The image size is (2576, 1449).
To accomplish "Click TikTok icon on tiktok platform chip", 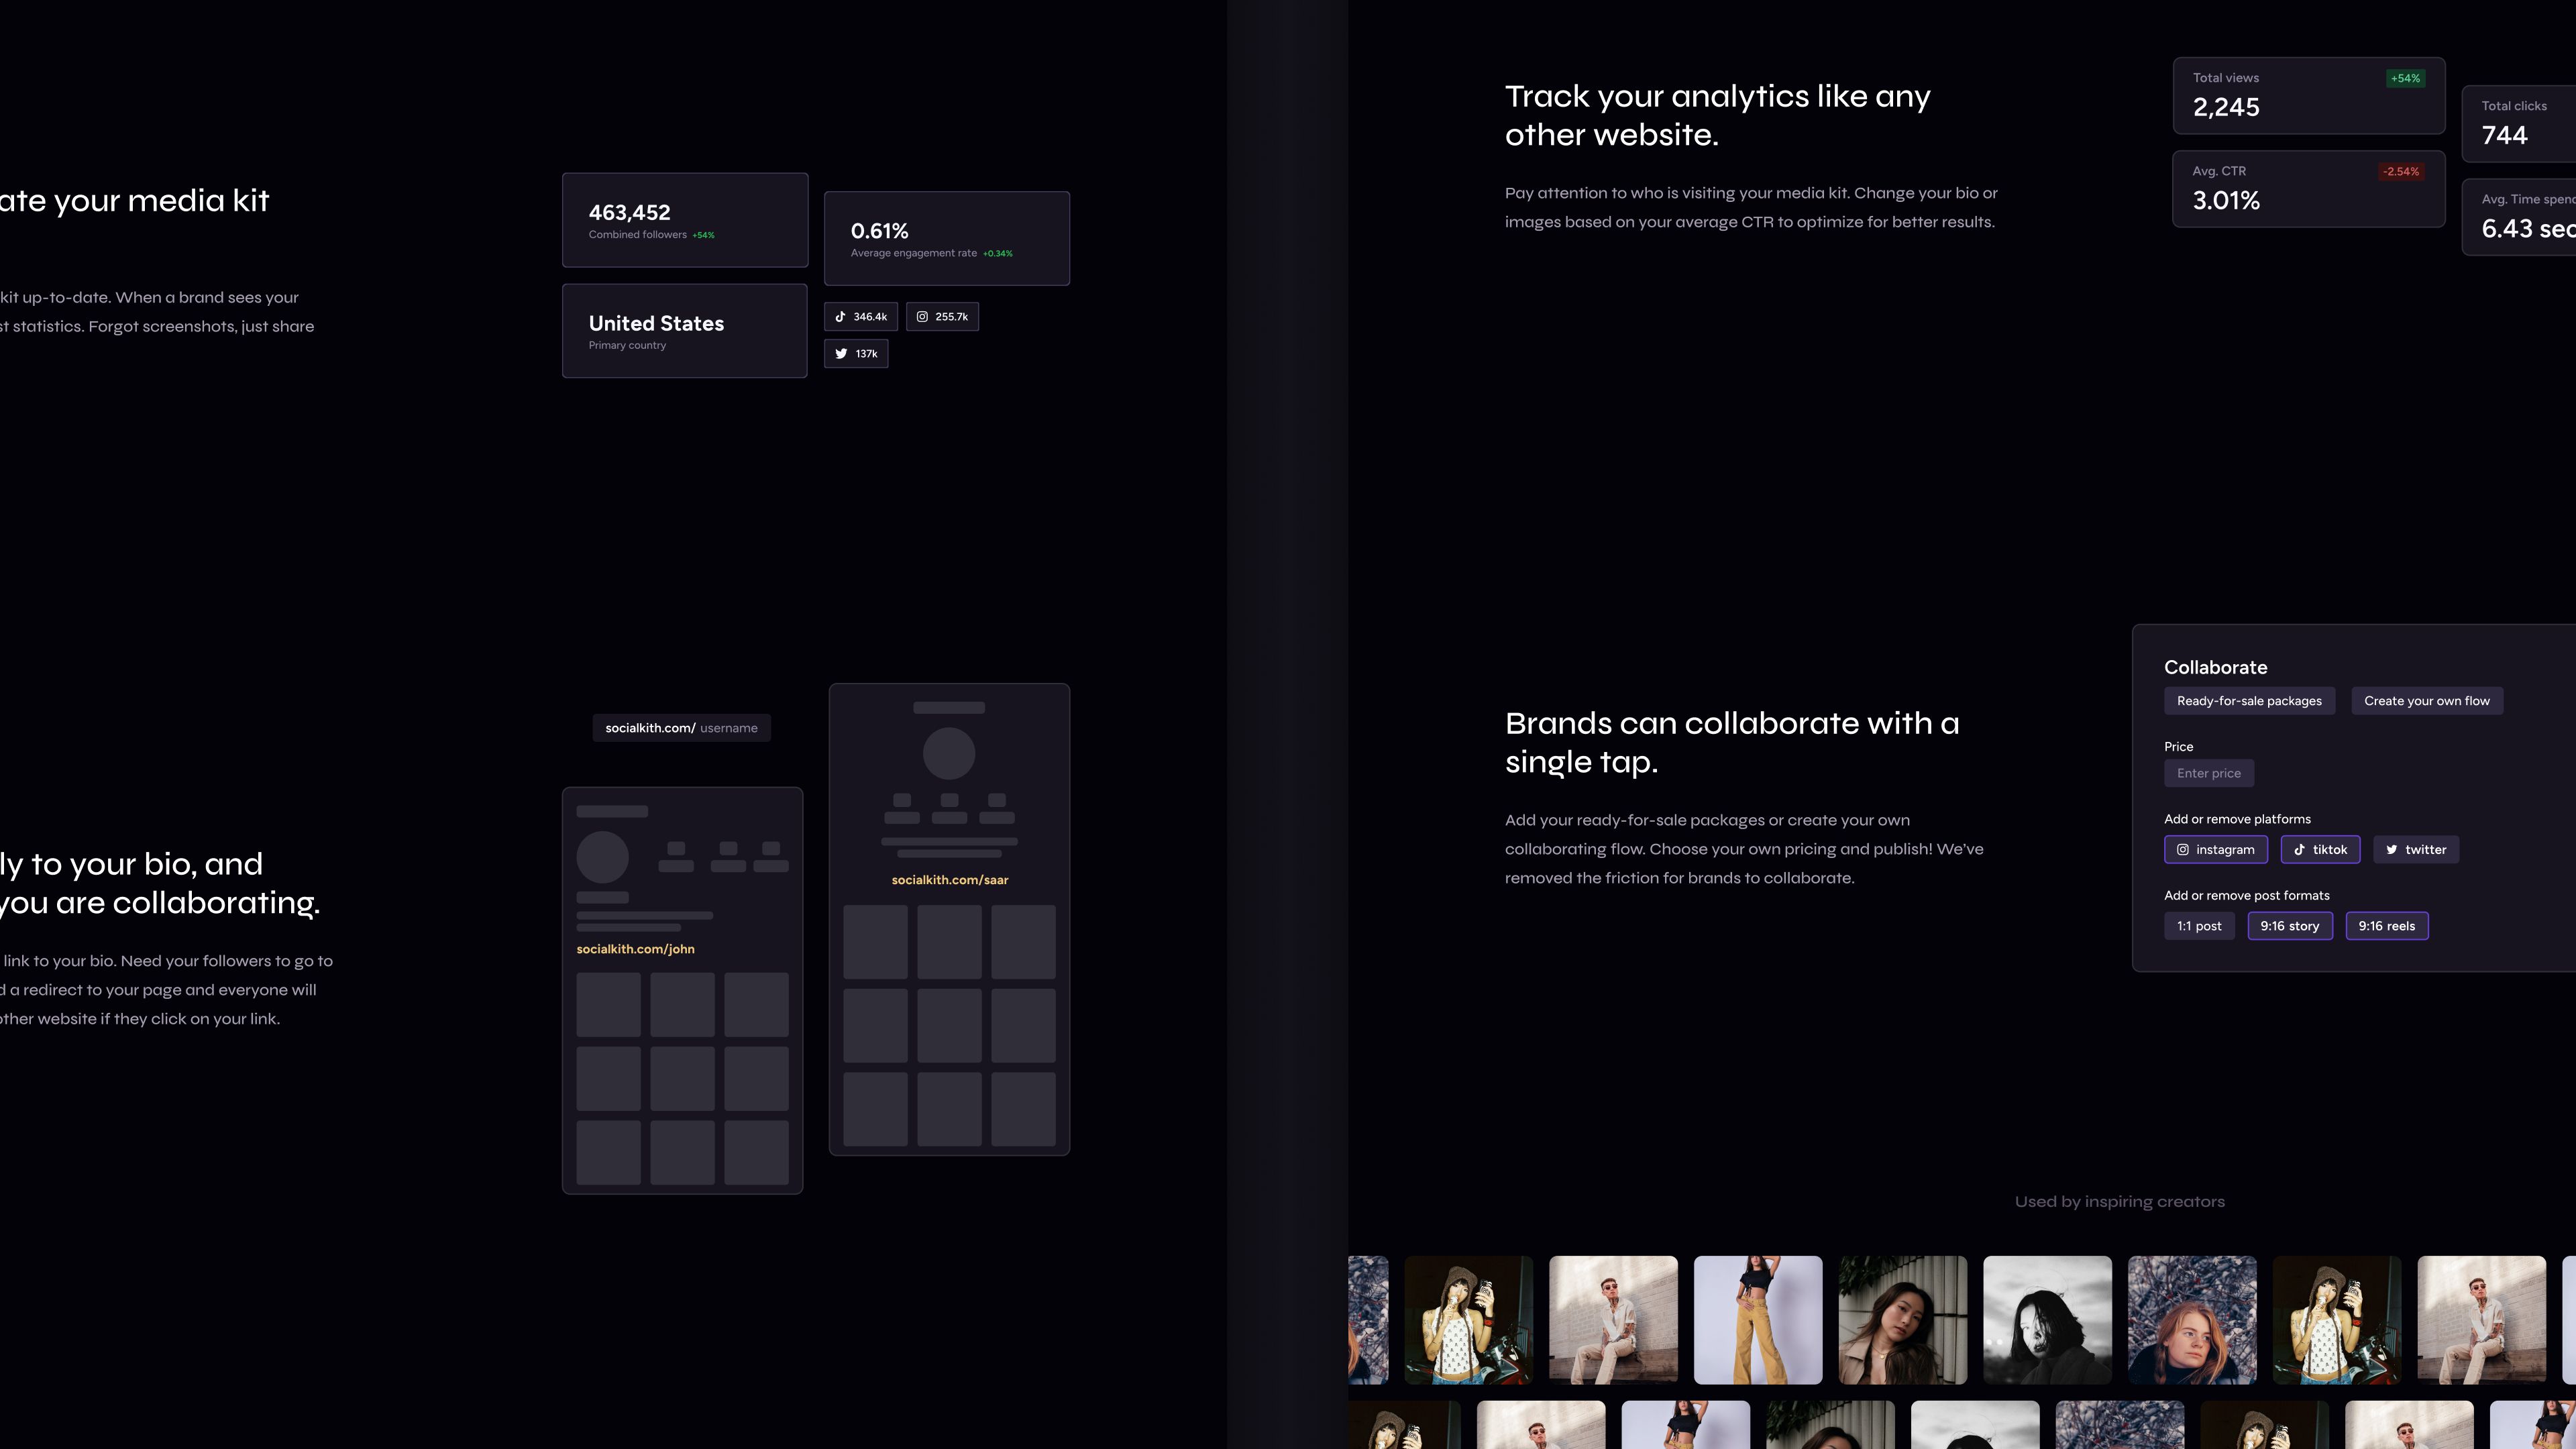I will coord(2300,850).
